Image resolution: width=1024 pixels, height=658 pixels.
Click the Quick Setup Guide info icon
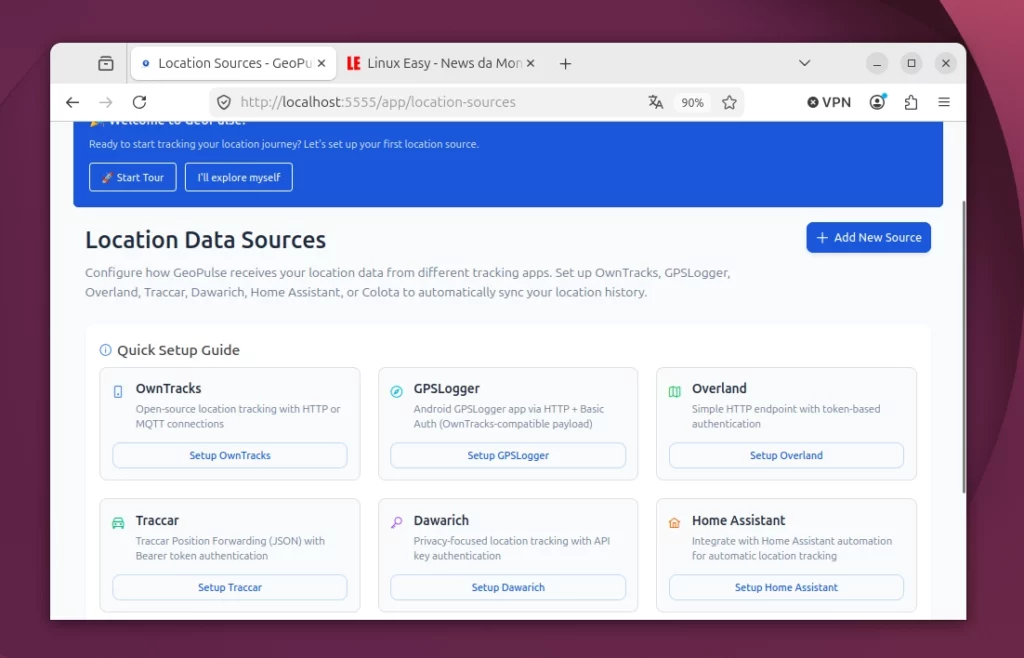pyautogui.click(x=105, y=350)
